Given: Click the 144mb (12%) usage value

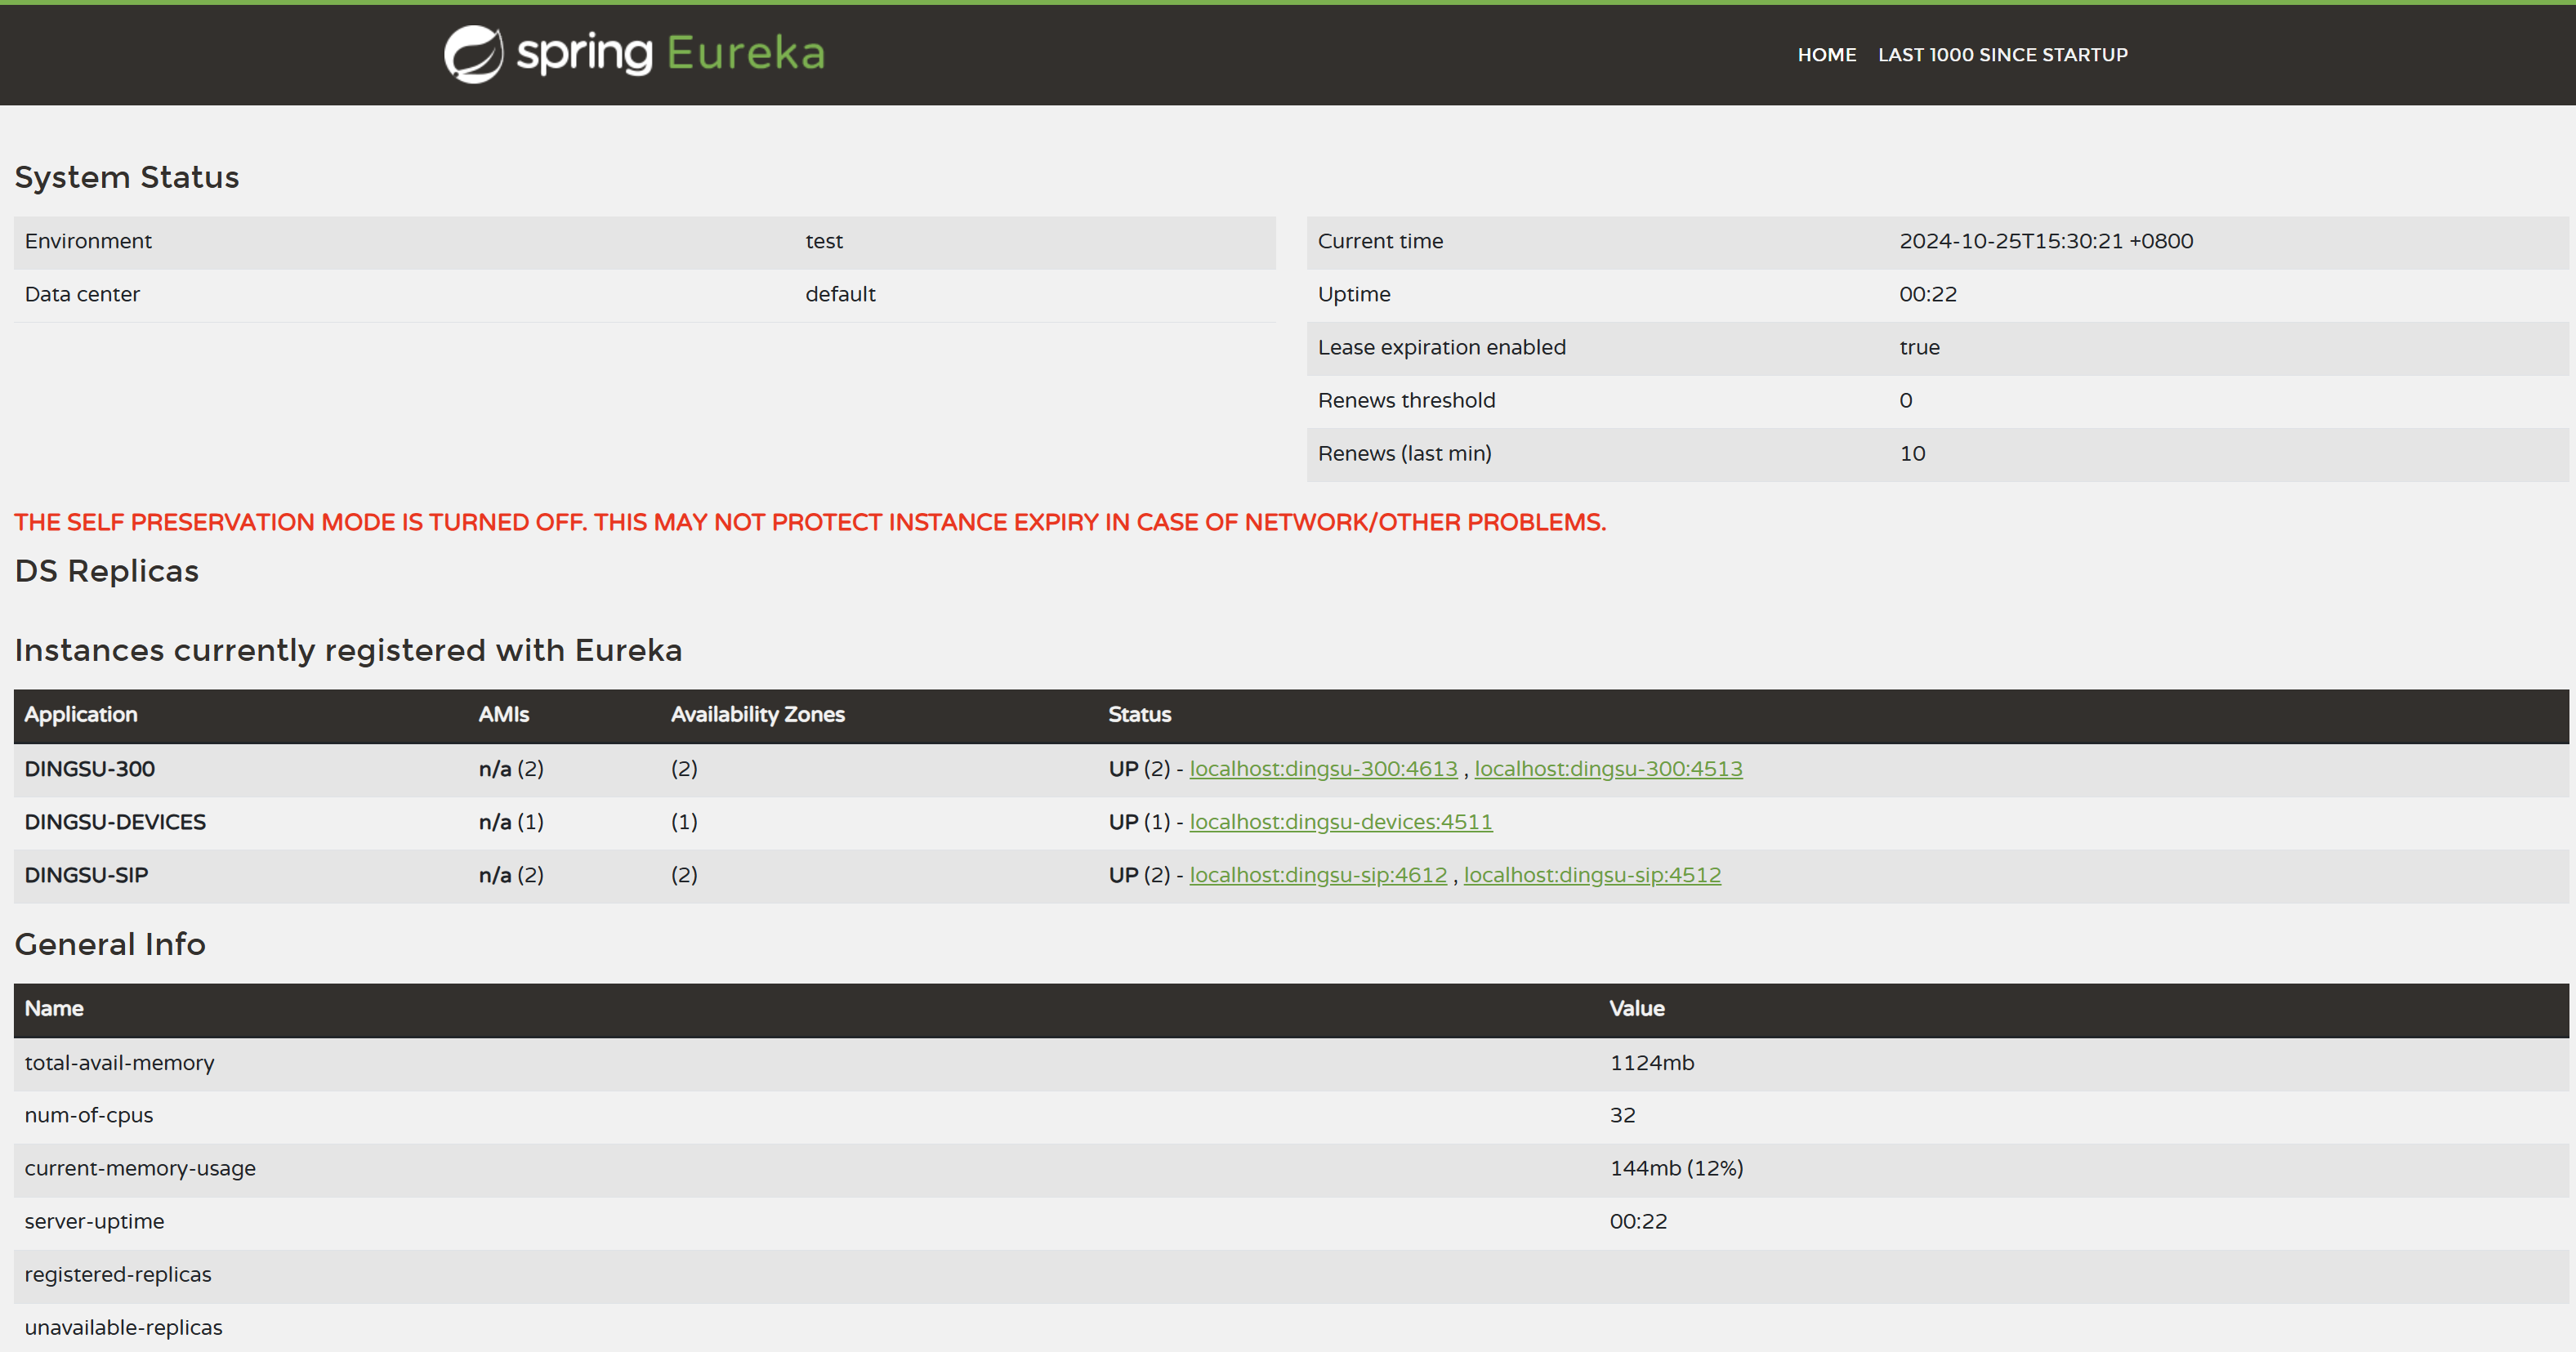Looking at the screenshot, I should 1676,1168.
